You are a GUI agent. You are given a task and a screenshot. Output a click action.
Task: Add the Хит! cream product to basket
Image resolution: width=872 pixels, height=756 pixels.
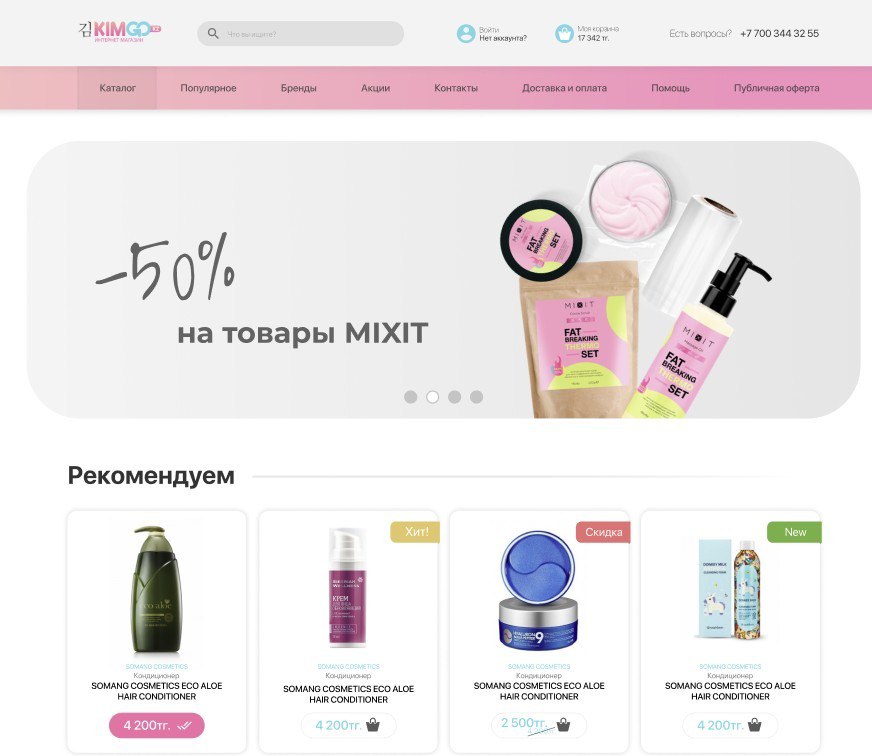[x=373, y=725]
